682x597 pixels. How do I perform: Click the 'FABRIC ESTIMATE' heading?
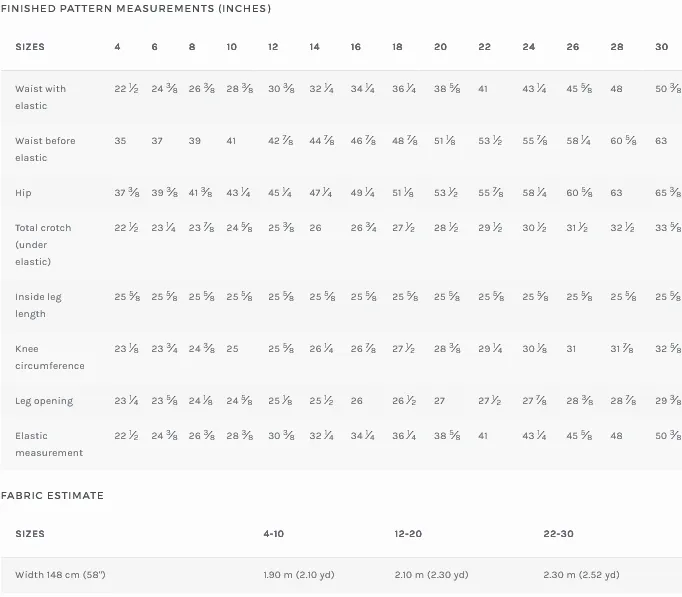(52, 495)
